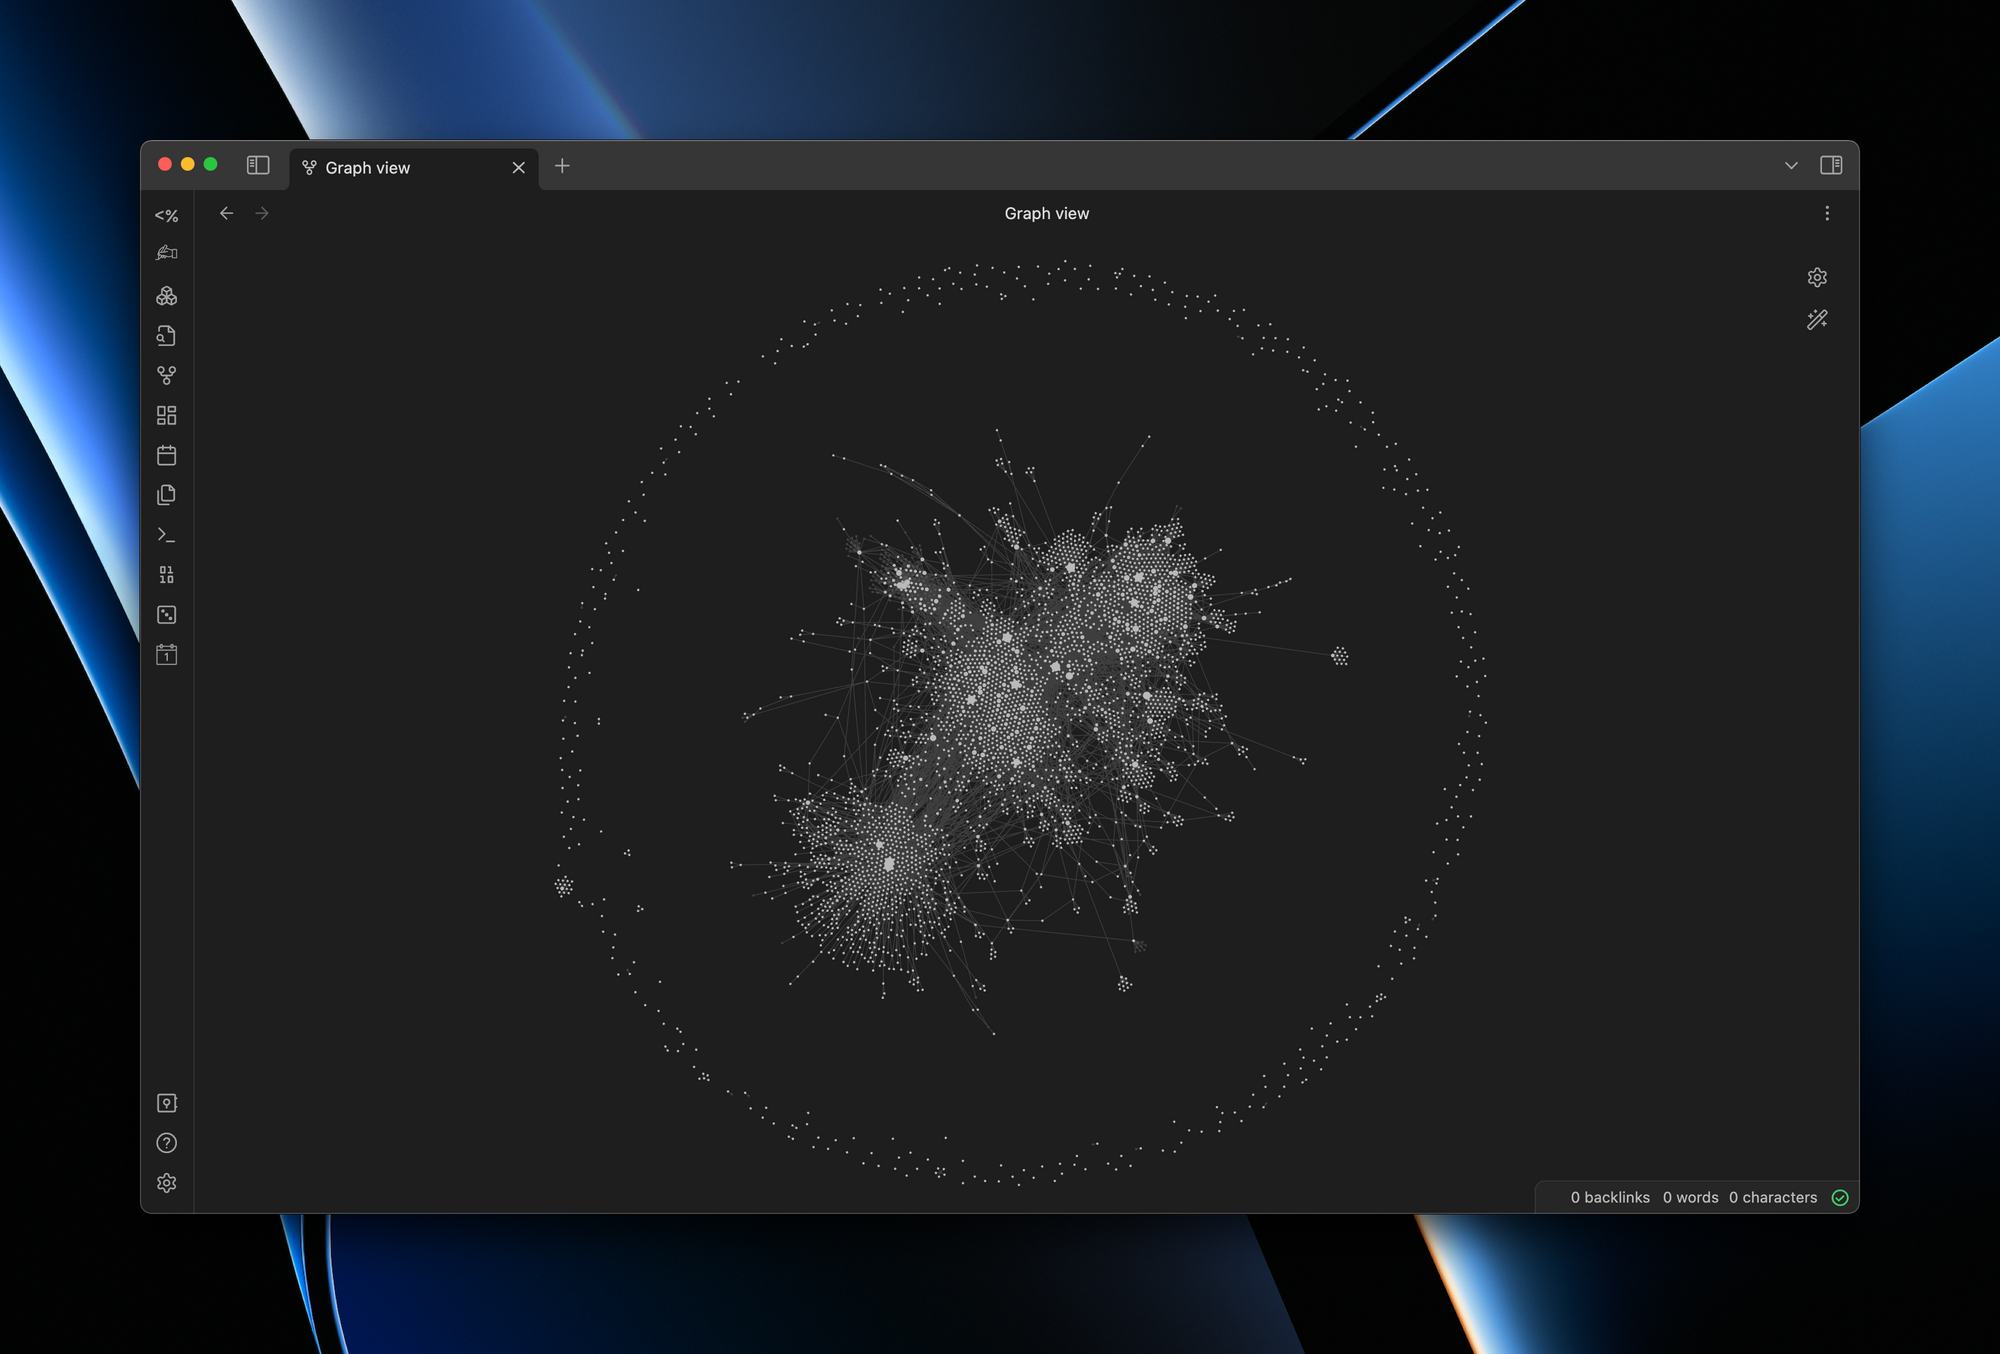This screenshot has height=1354, width=2000.
Task: Toggle the right sidebar panel
Action: click(1831, 165)
